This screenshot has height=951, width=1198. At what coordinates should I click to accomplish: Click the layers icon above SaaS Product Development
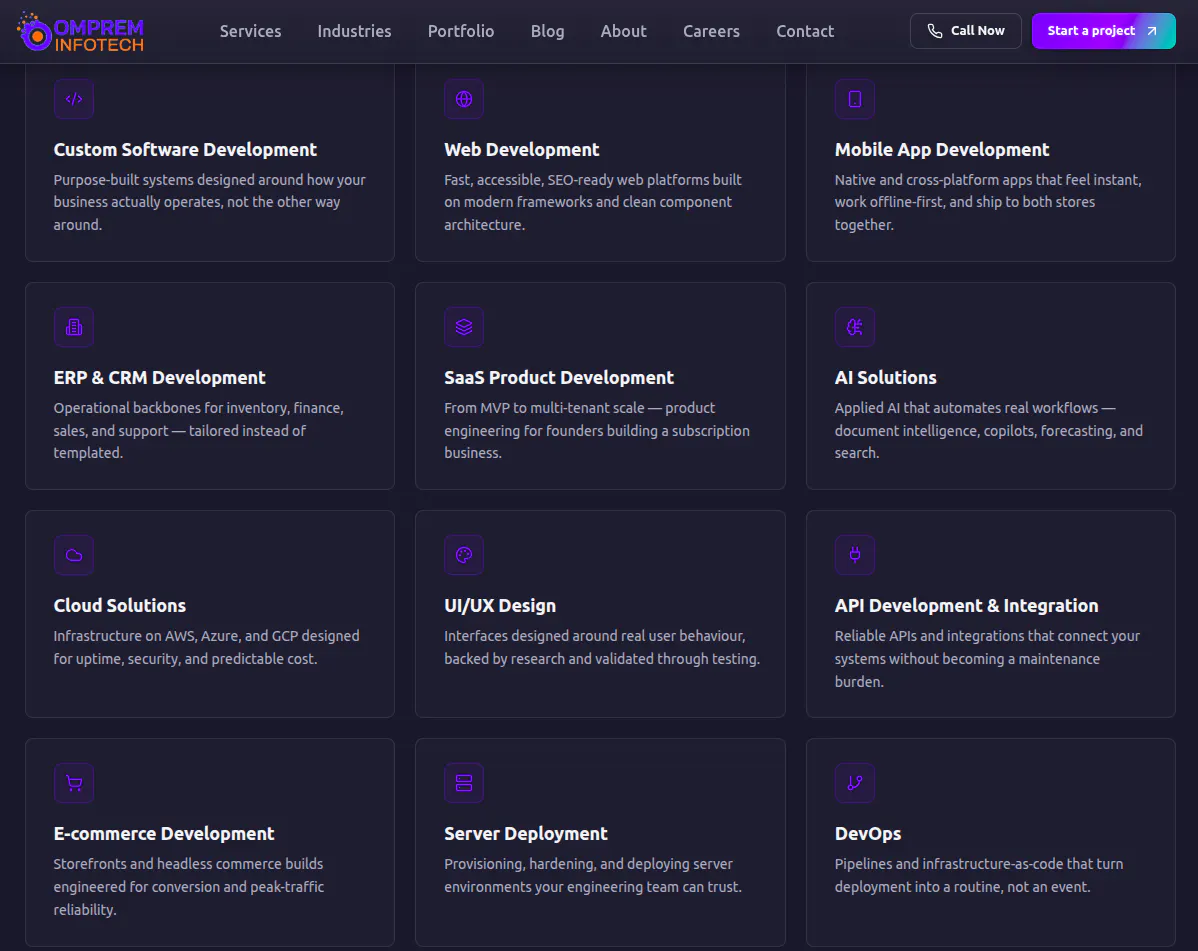click(464, 327)
